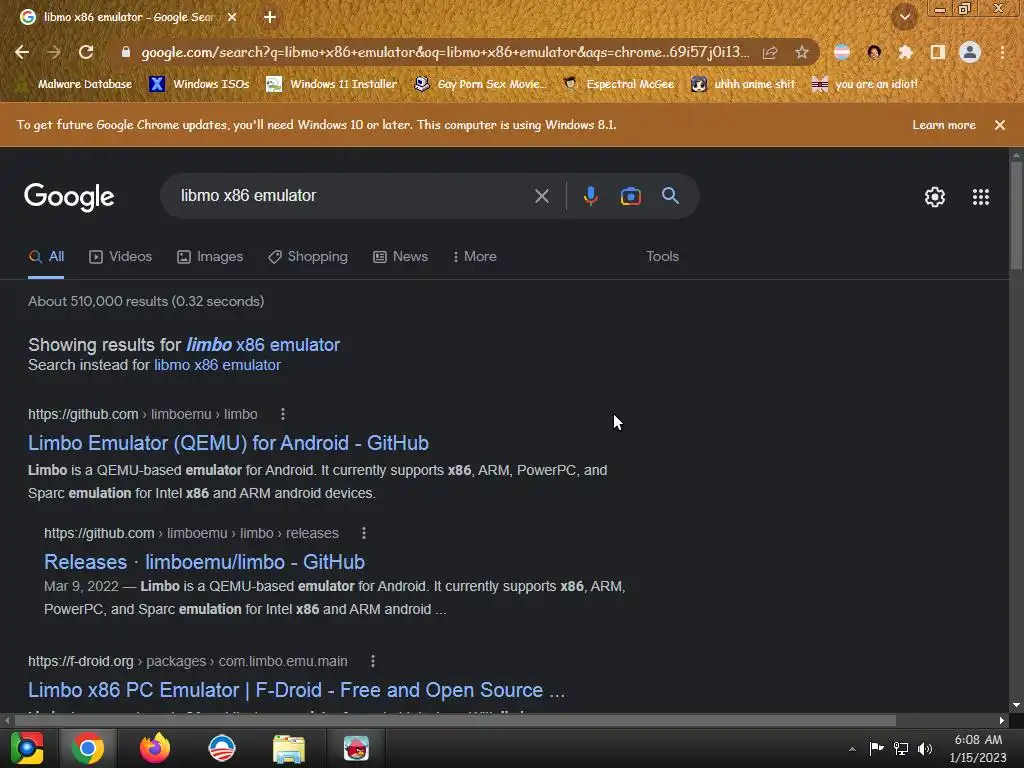Open the Windows 11 Installer bookmark
Screen dimensions: 1024x768
(x=332, y=84)
